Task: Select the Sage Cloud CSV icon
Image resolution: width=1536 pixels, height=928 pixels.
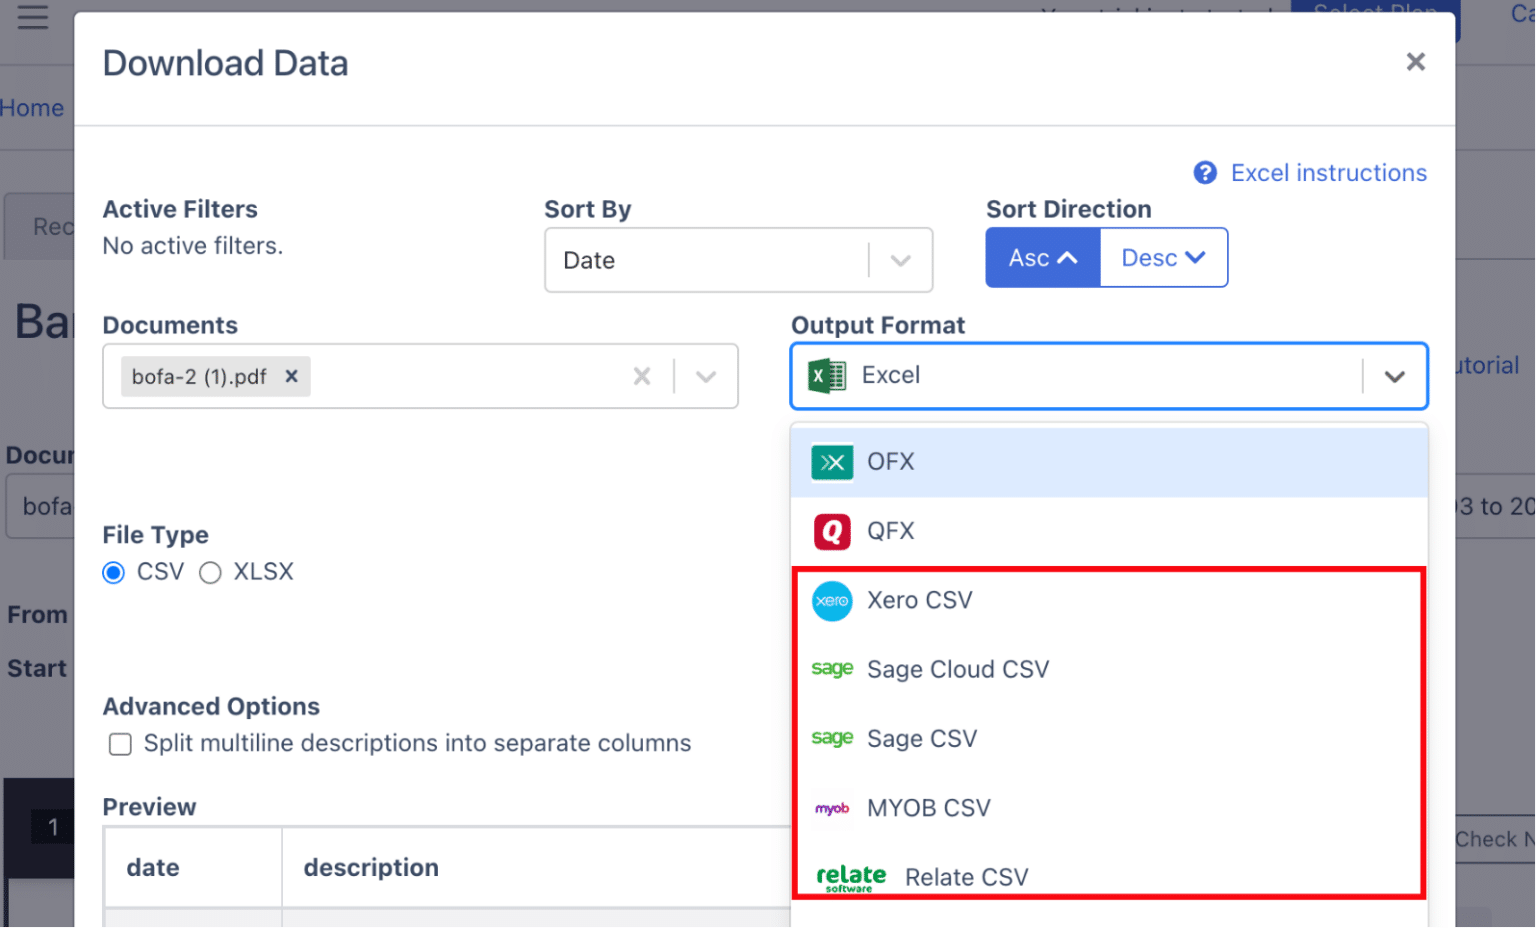Action: point(832,669)
